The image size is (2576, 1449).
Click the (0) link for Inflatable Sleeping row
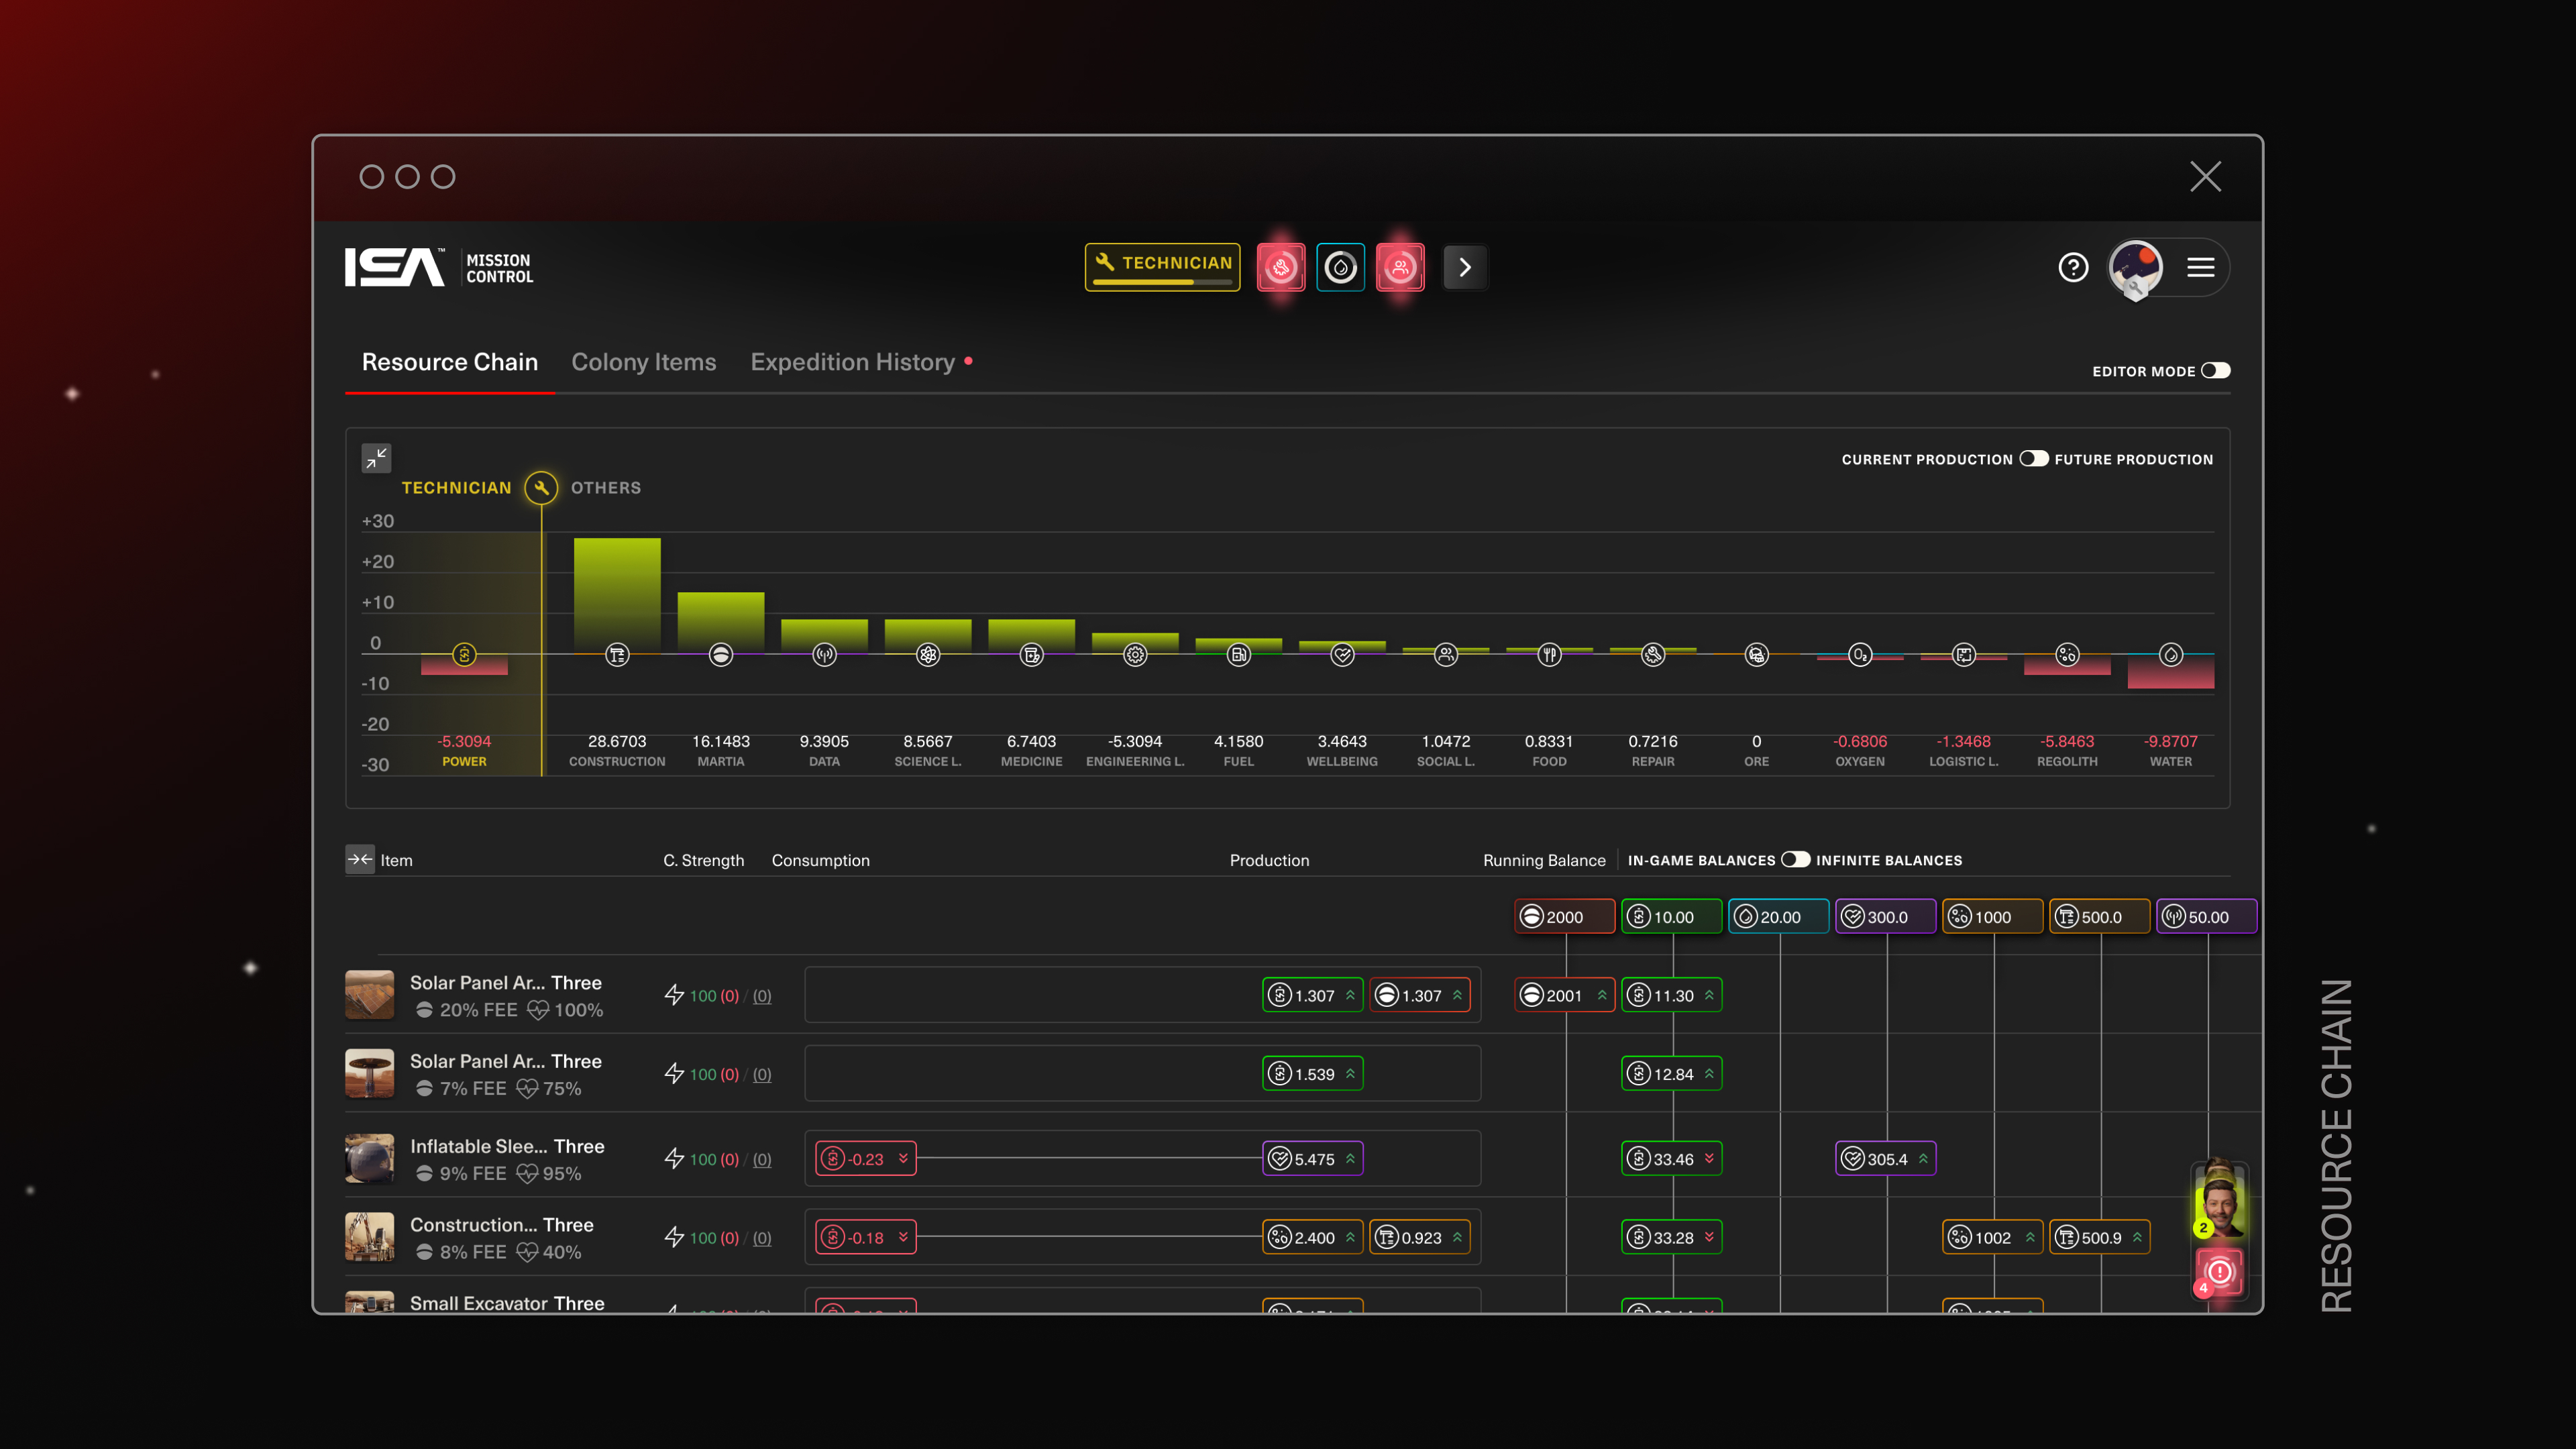pyautogui.click(x=761, y=1159)
